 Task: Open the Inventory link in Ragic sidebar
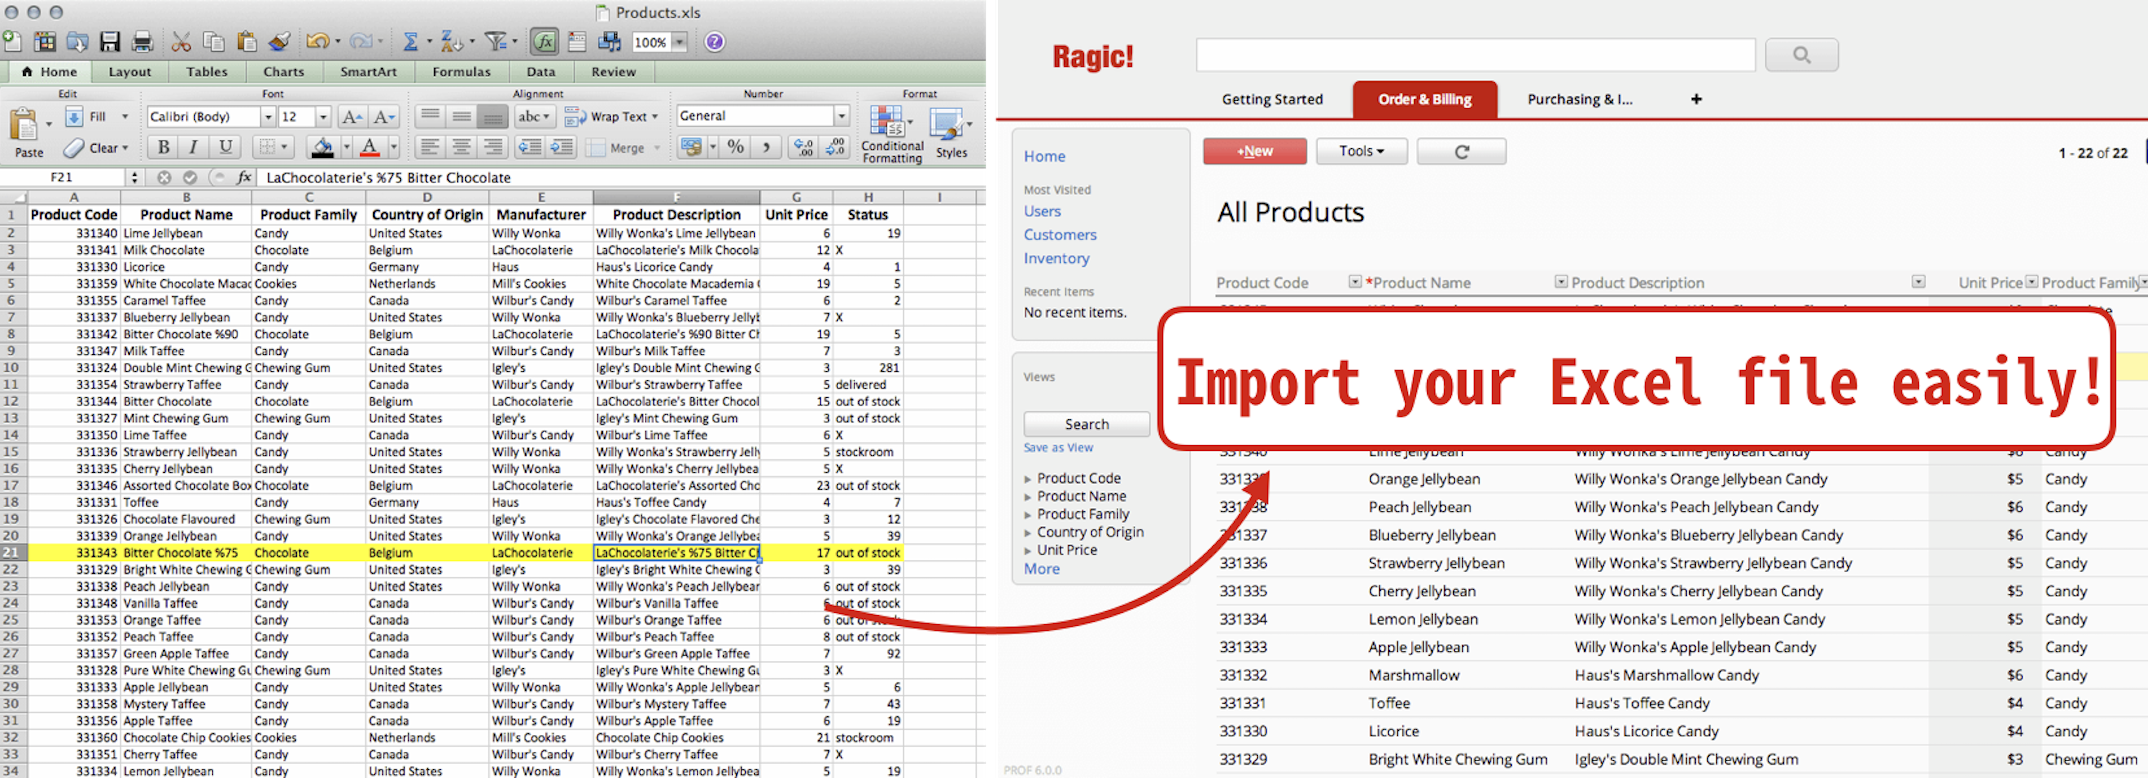1056,258
